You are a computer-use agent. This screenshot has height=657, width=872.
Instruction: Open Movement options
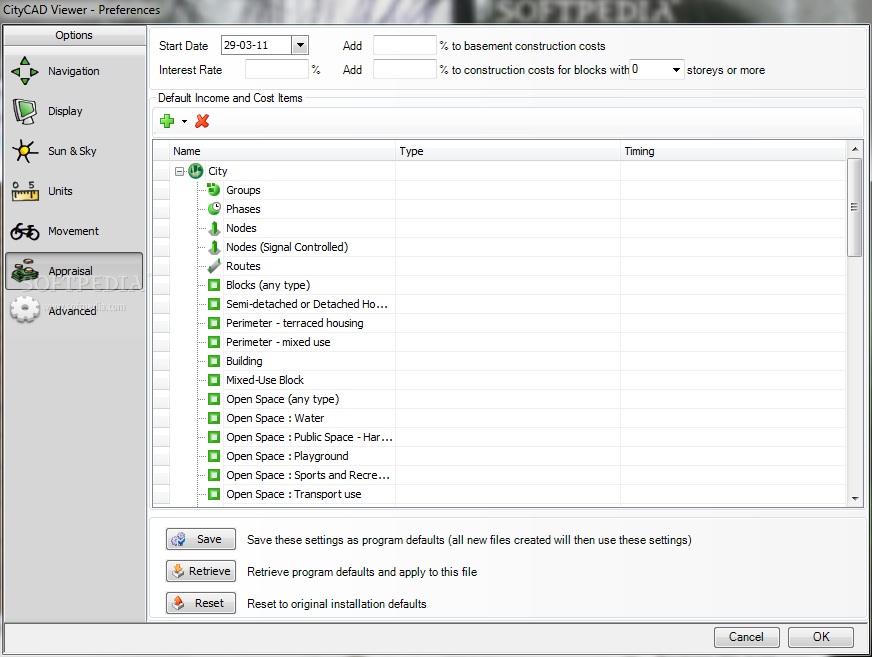pos(74,231)
